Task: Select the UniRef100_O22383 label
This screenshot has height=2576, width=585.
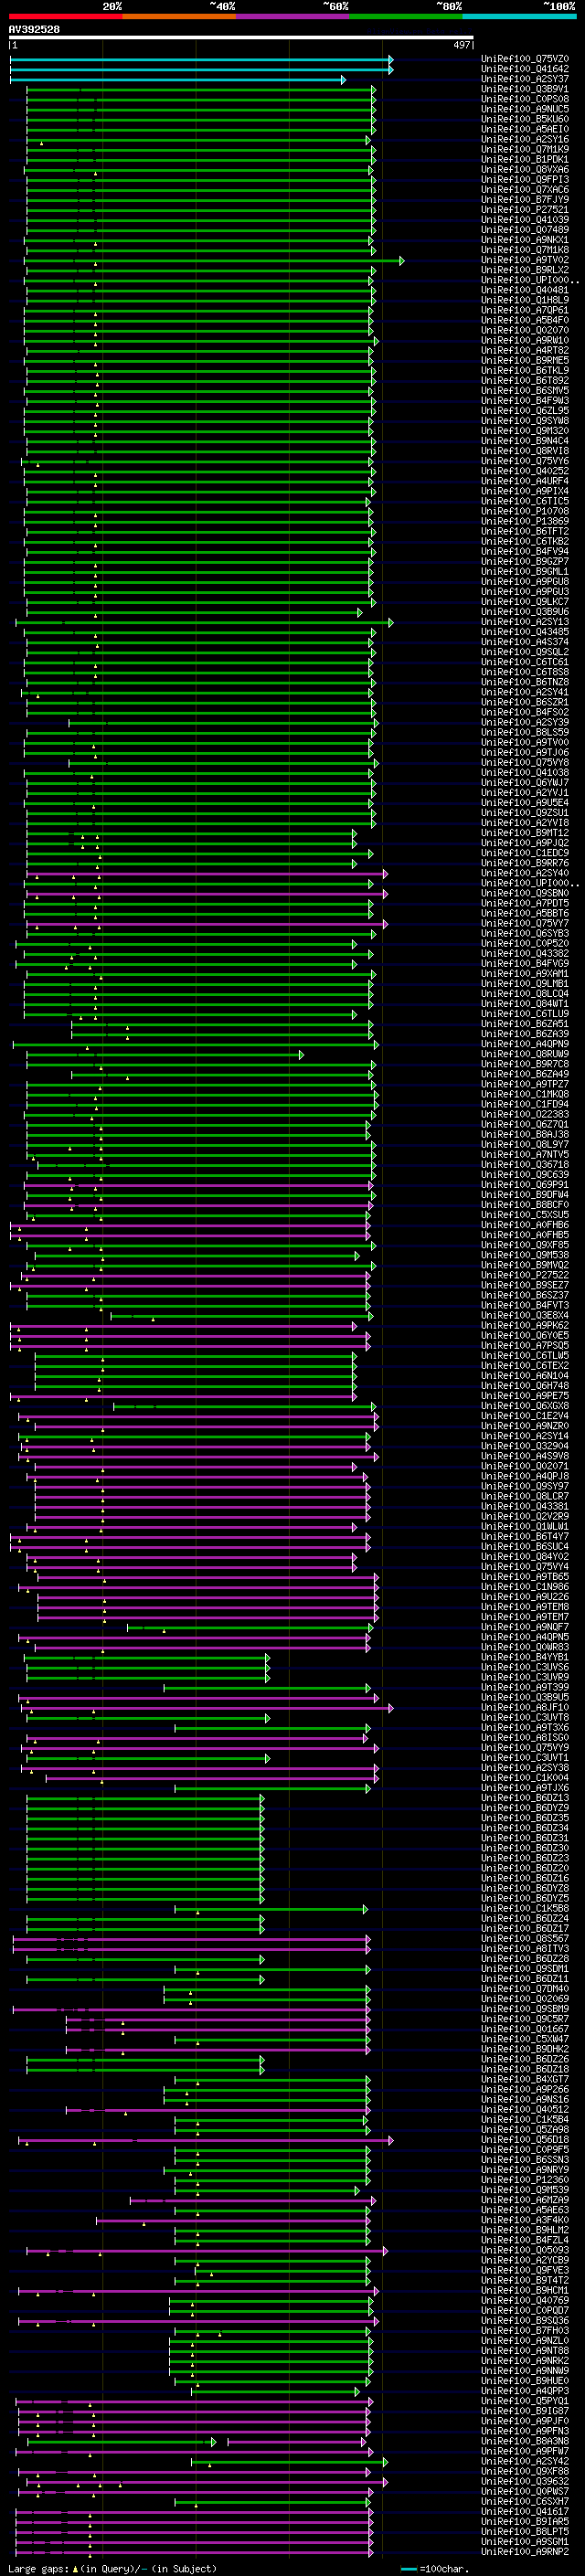Action: pos(525,1114)
